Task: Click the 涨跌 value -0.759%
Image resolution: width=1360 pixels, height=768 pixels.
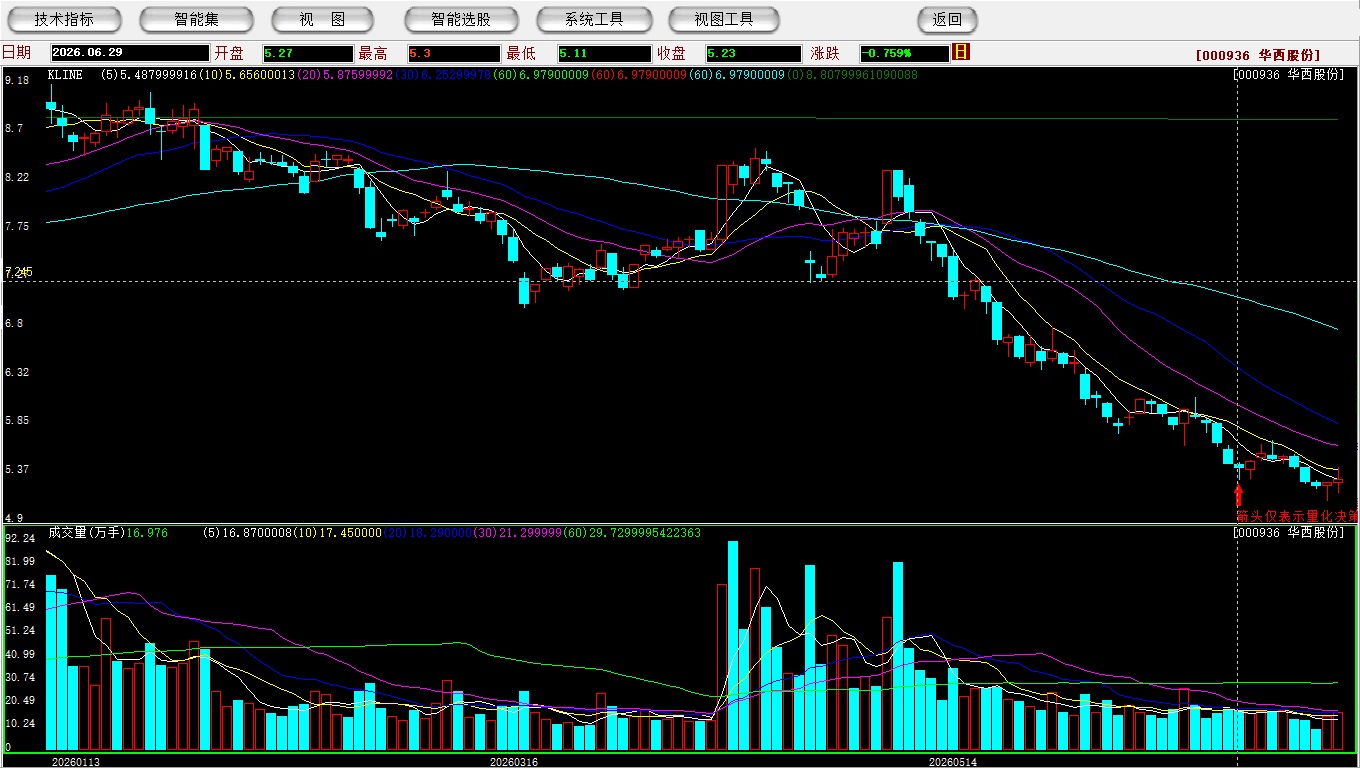Action: (x=904, y=53)
